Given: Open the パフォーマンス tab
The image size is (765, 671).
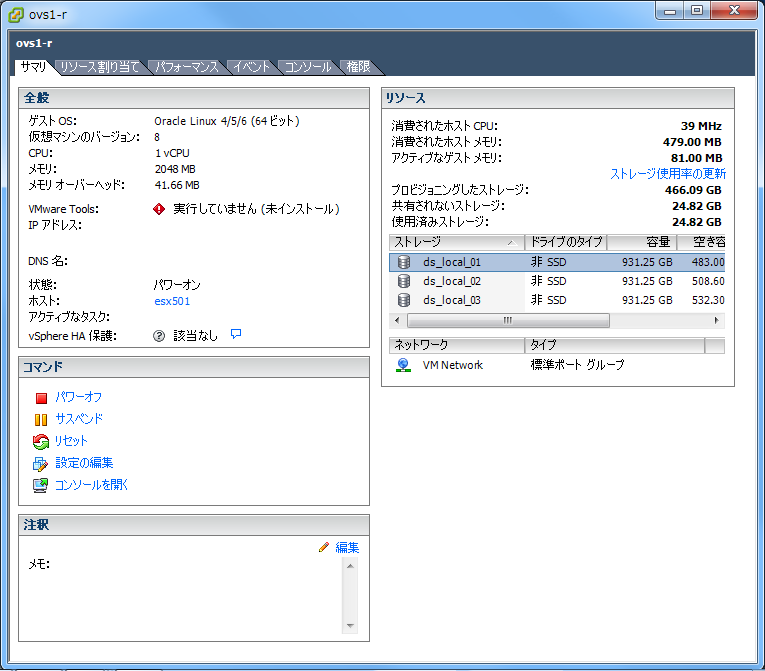Looking at the screenshot, I should click(x=187, y=67).
